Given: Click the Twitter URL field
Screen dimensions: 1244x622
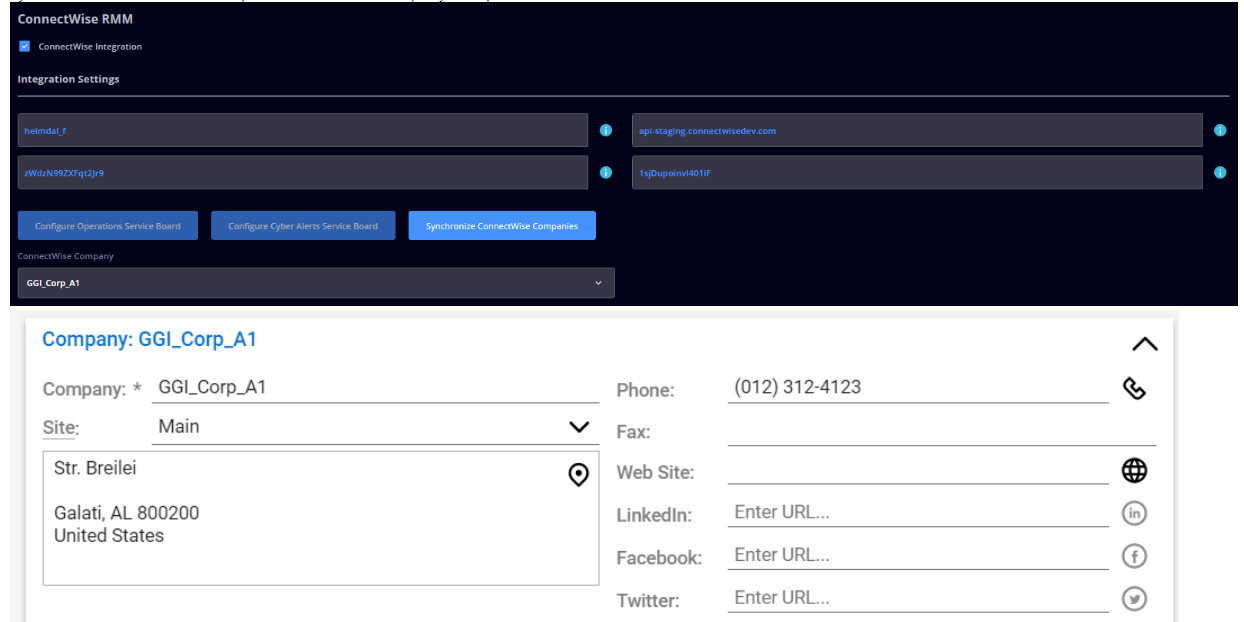Looking at the screenshot, I should (918, 599).
